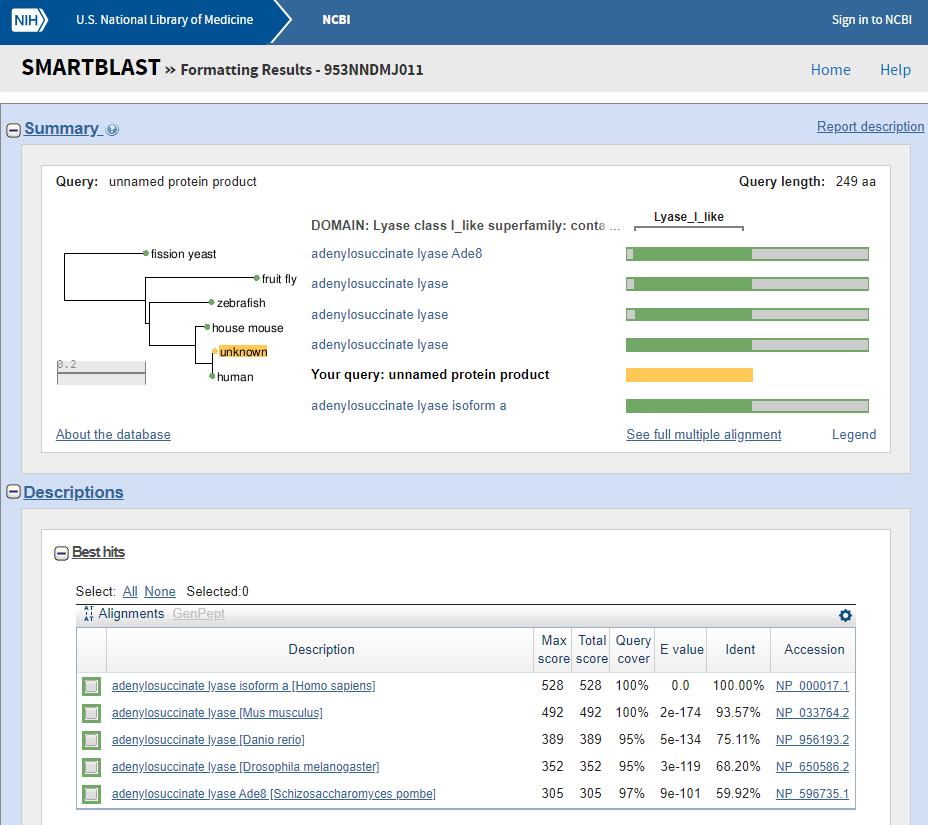
Task: Check the Drosophila melanogaster hit checkbox
Action: (x=91, y=767)
